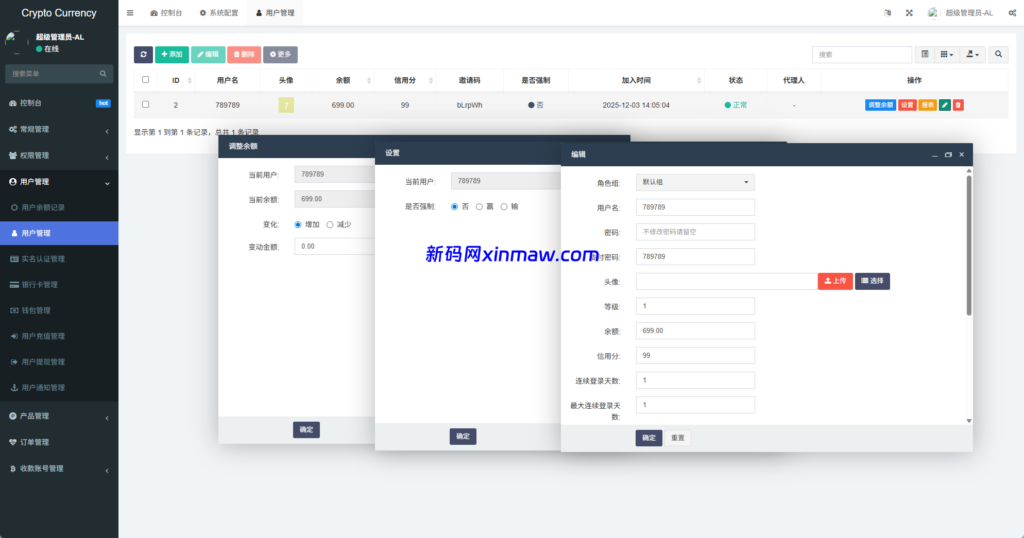
Task: Toggle the sidebar with the hamburger icon
Action: coord(130,12)
